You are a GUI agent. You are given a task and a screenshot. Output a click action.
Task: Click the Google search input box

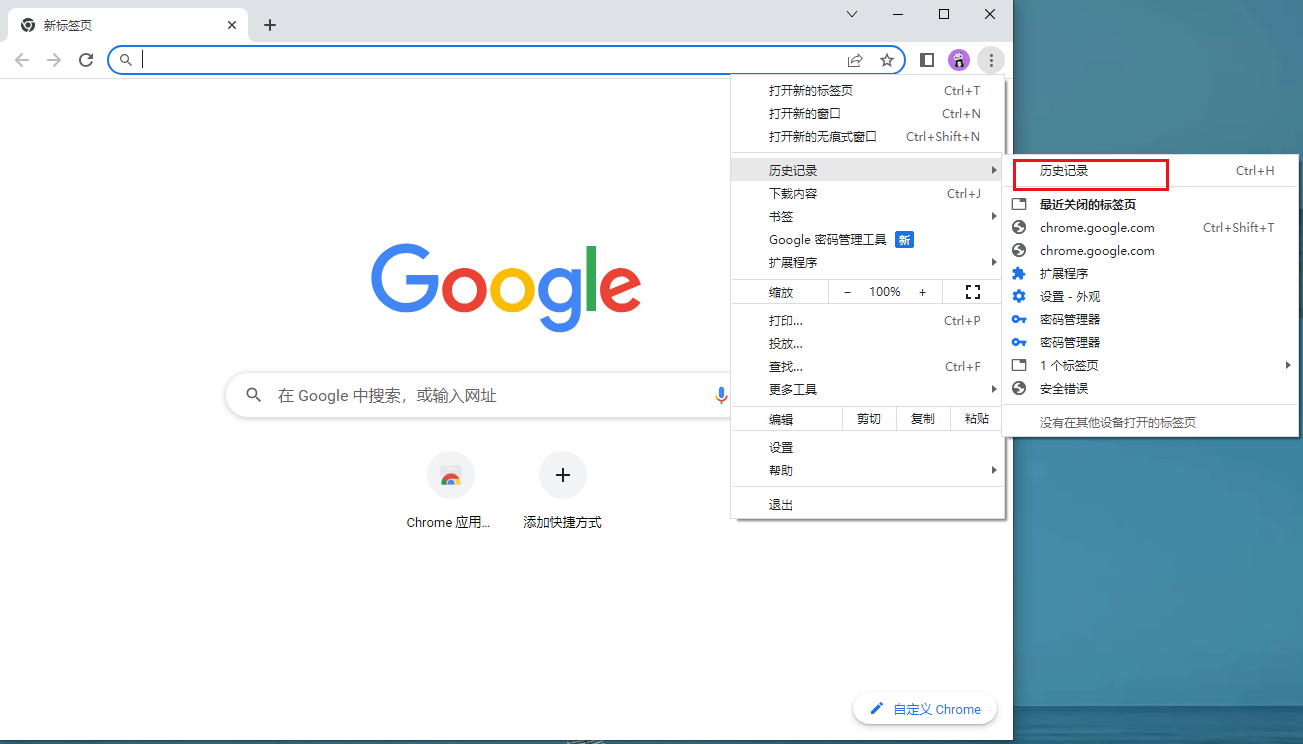pos(480,396)
